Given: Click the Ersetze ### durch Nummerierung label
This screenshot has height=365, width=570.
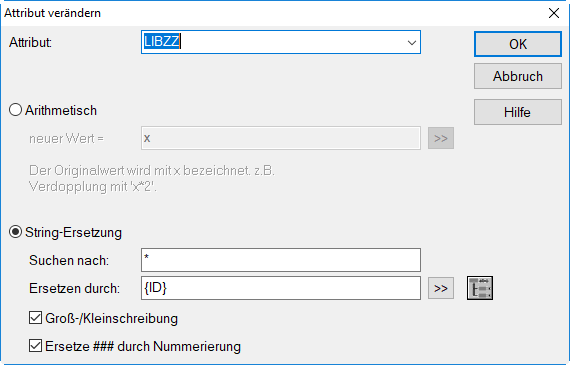Looking at the screenshot, I should click(143, 346).
